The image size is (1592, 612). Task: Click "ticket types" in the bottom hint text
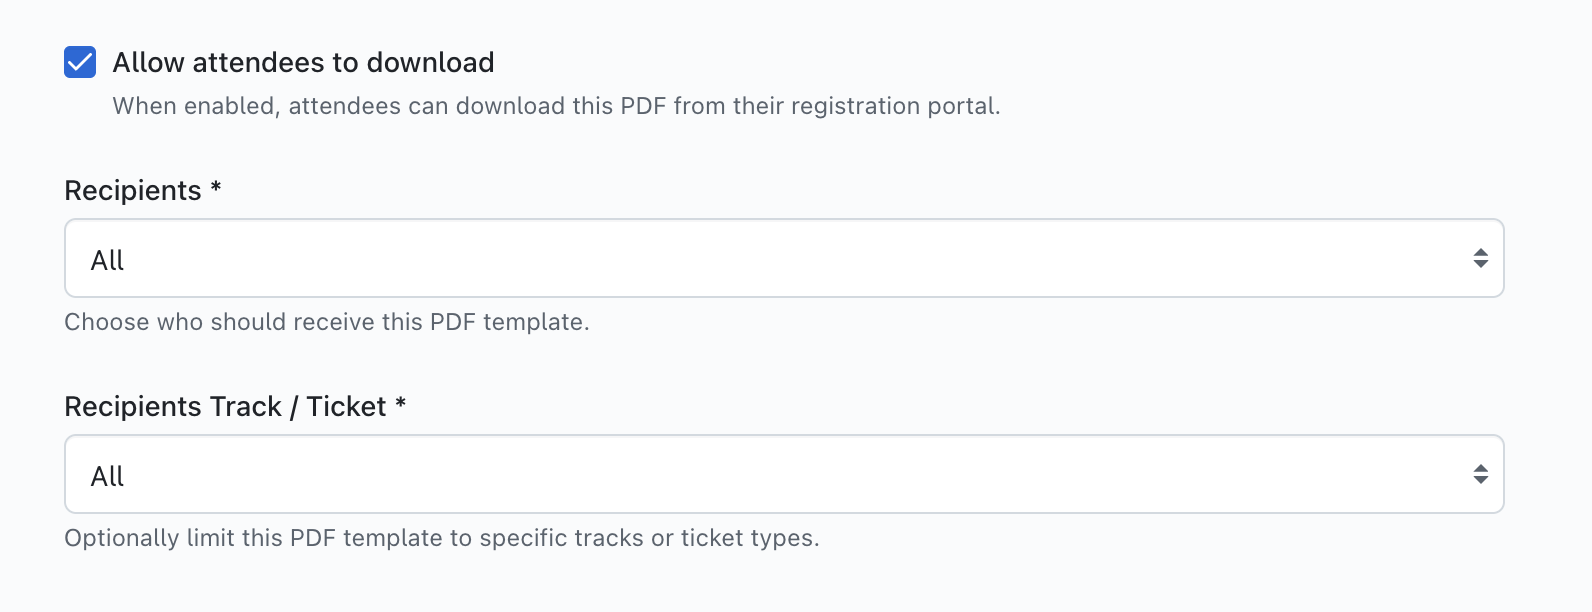(749, 538)
